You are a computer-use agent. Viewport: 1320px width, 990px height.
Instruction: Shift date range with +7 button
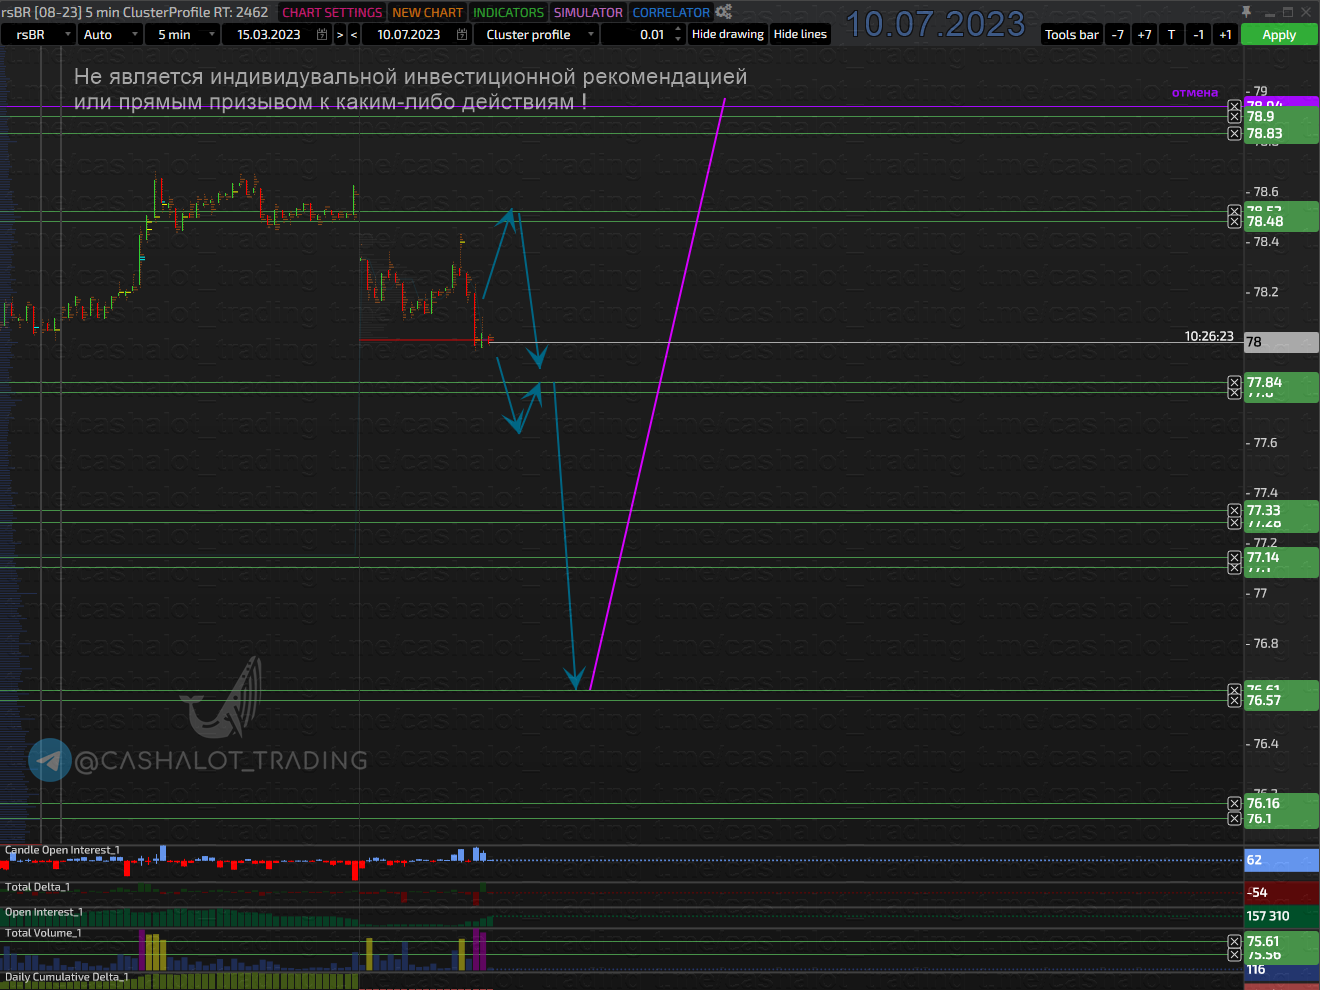coord(1145,34)
